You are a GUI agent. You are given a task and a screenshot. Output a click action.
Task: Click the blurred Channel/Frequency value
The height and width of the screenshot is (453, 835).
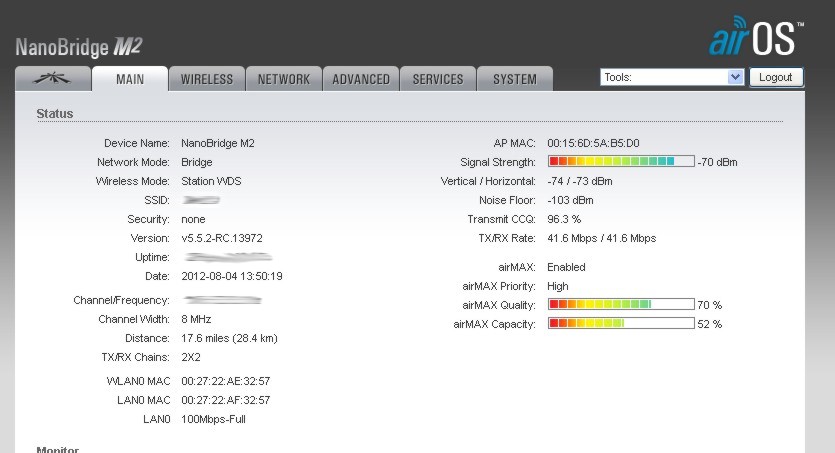pyautogui.click(x=223, y=300)
